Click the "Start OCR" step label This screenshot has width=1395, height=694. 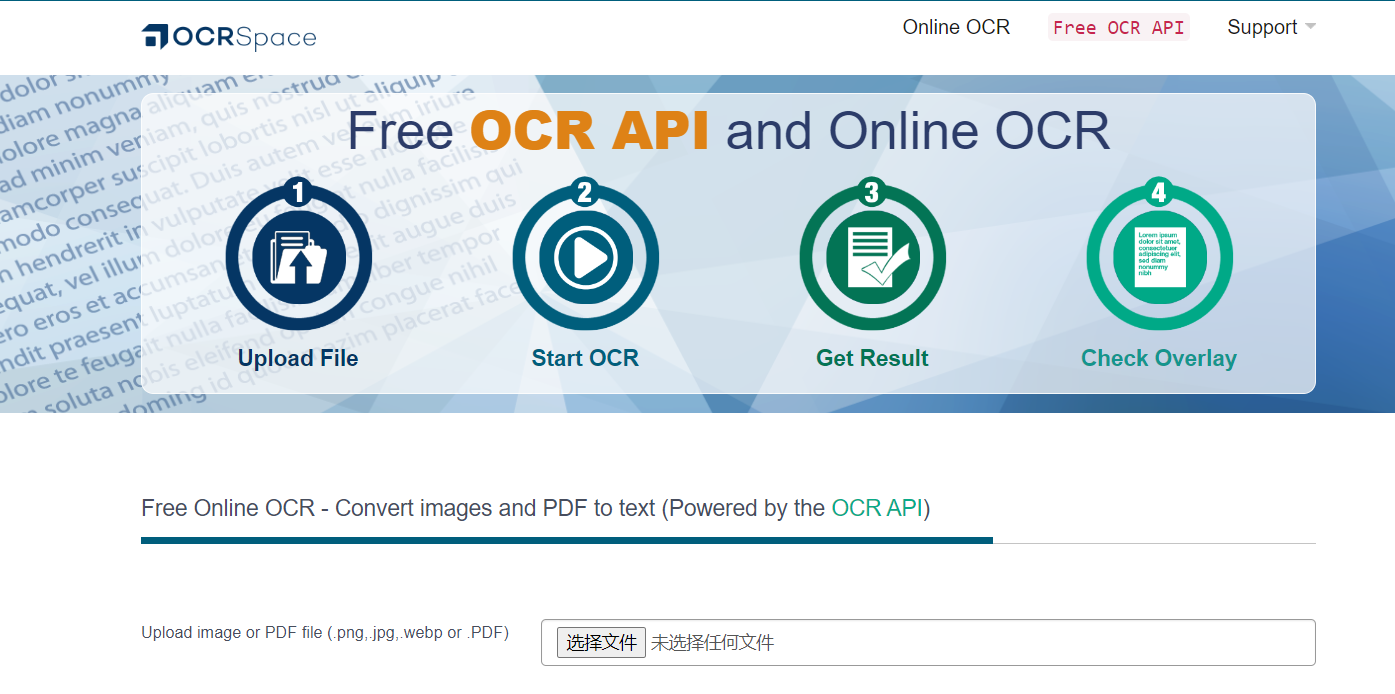click(x=585, y=358)
